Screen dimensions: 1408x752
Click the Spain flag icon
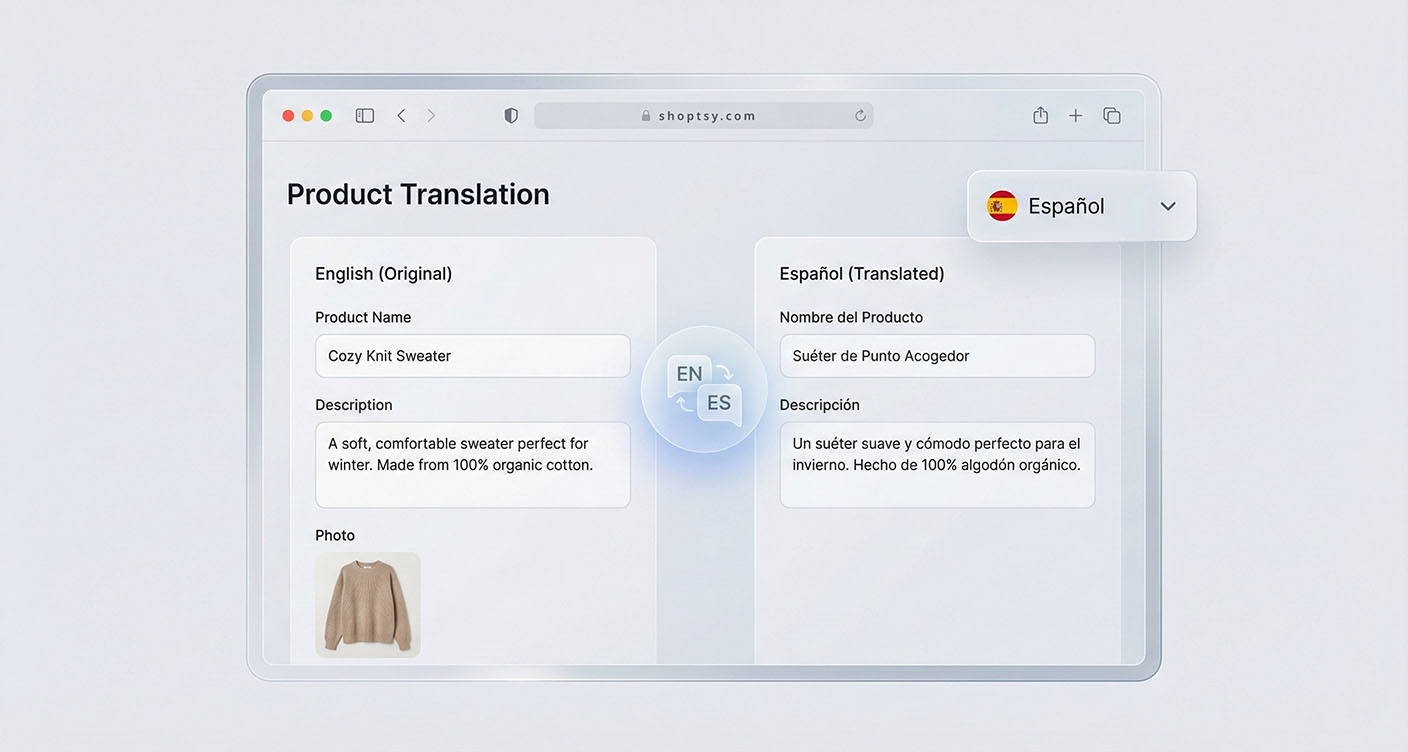coord(1002,206)
